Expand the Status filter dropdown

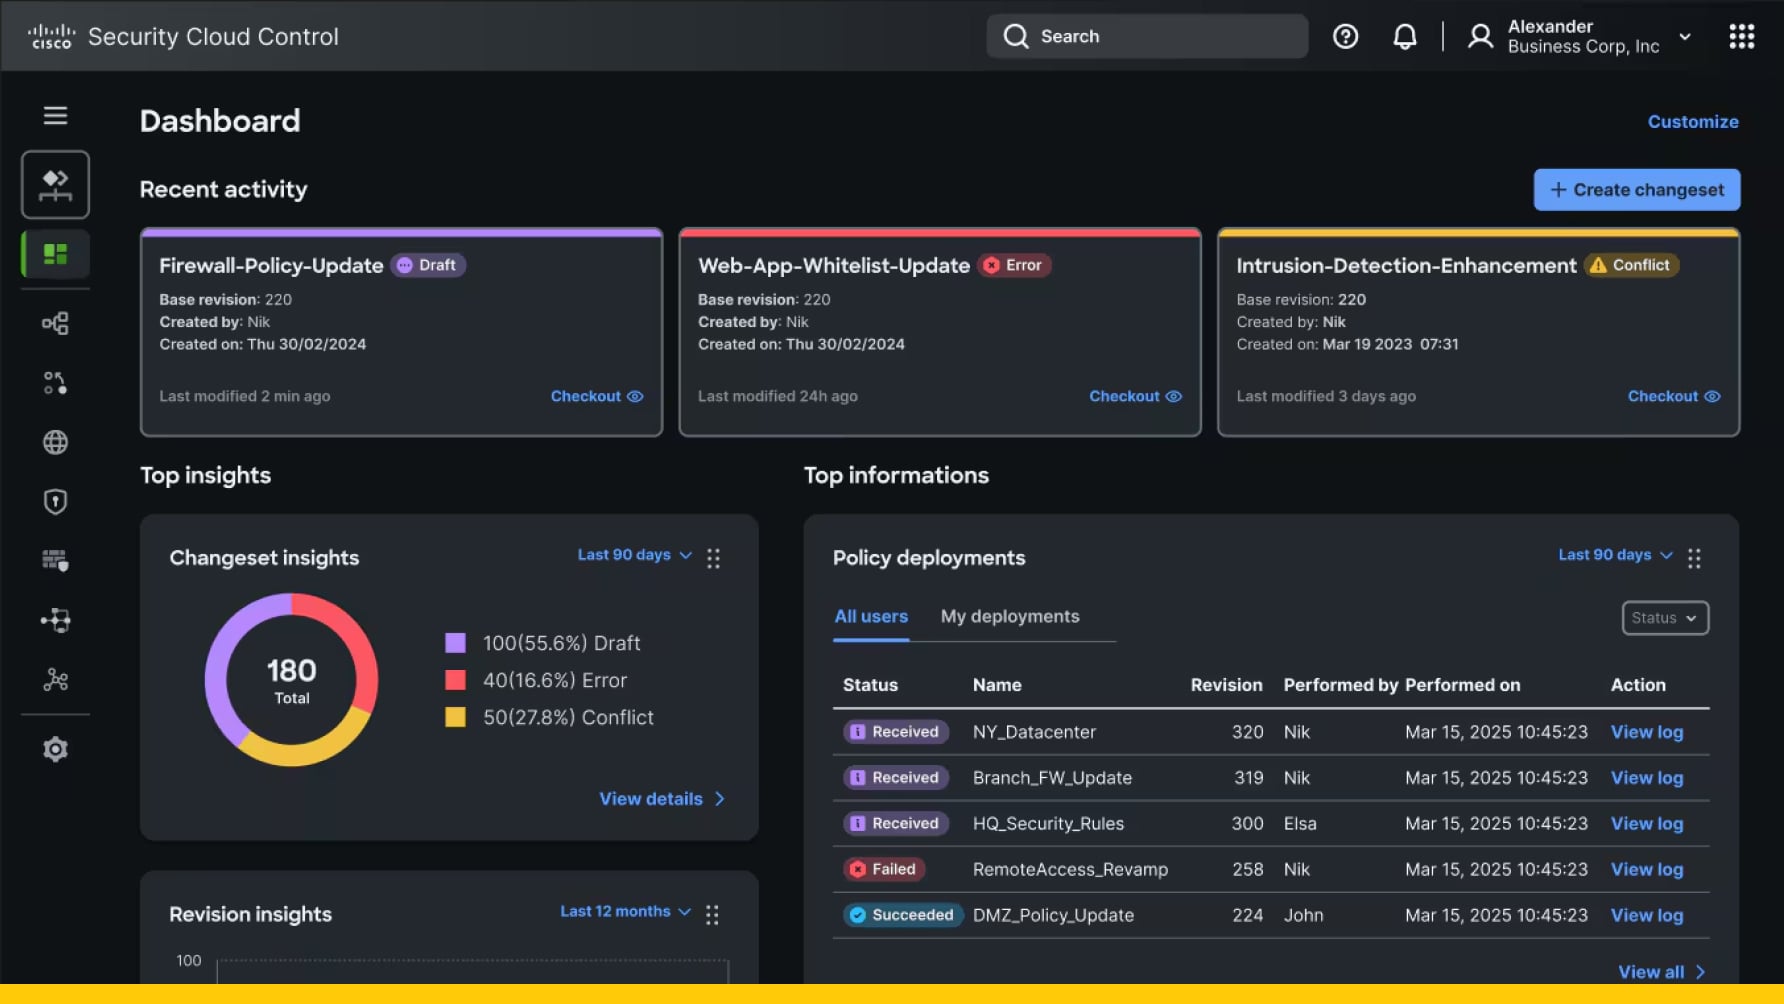[1664, 618]
